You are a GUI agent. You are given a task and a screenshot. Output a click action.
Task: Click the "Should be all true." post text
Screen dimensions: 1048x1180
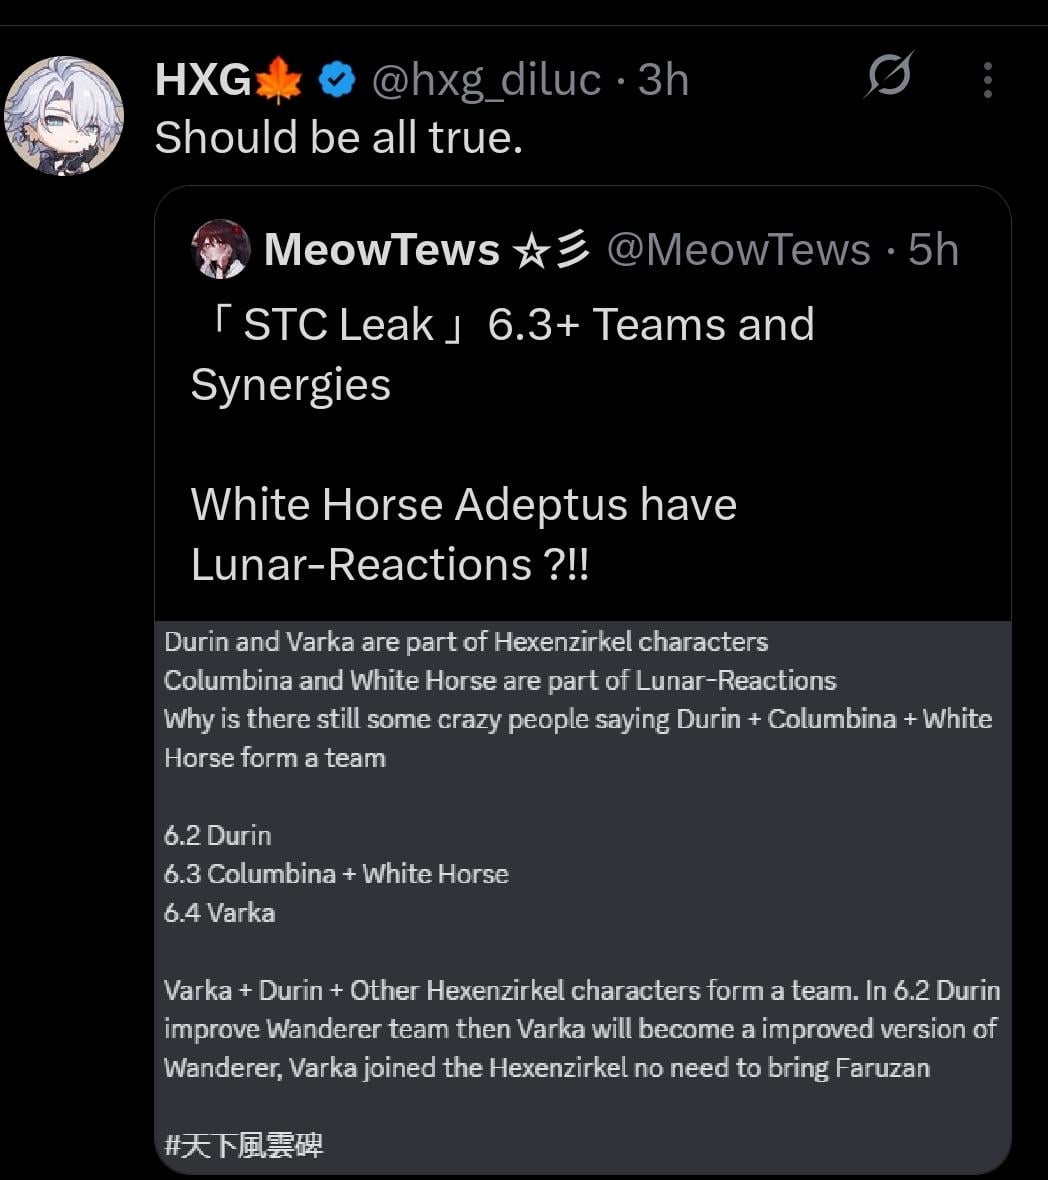pos(338,138)
